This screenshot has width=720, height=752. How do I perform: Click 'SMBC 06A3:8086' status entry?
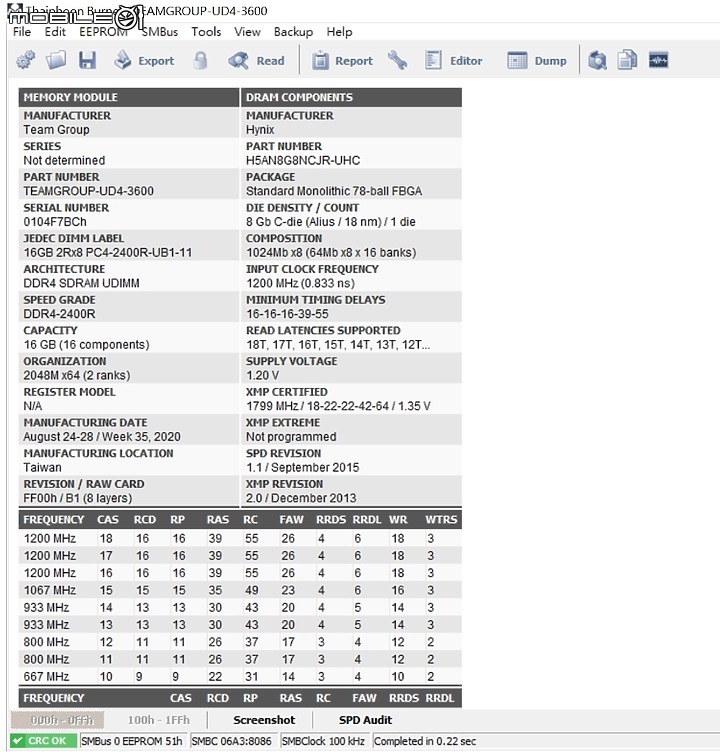[x=232, y=741]
